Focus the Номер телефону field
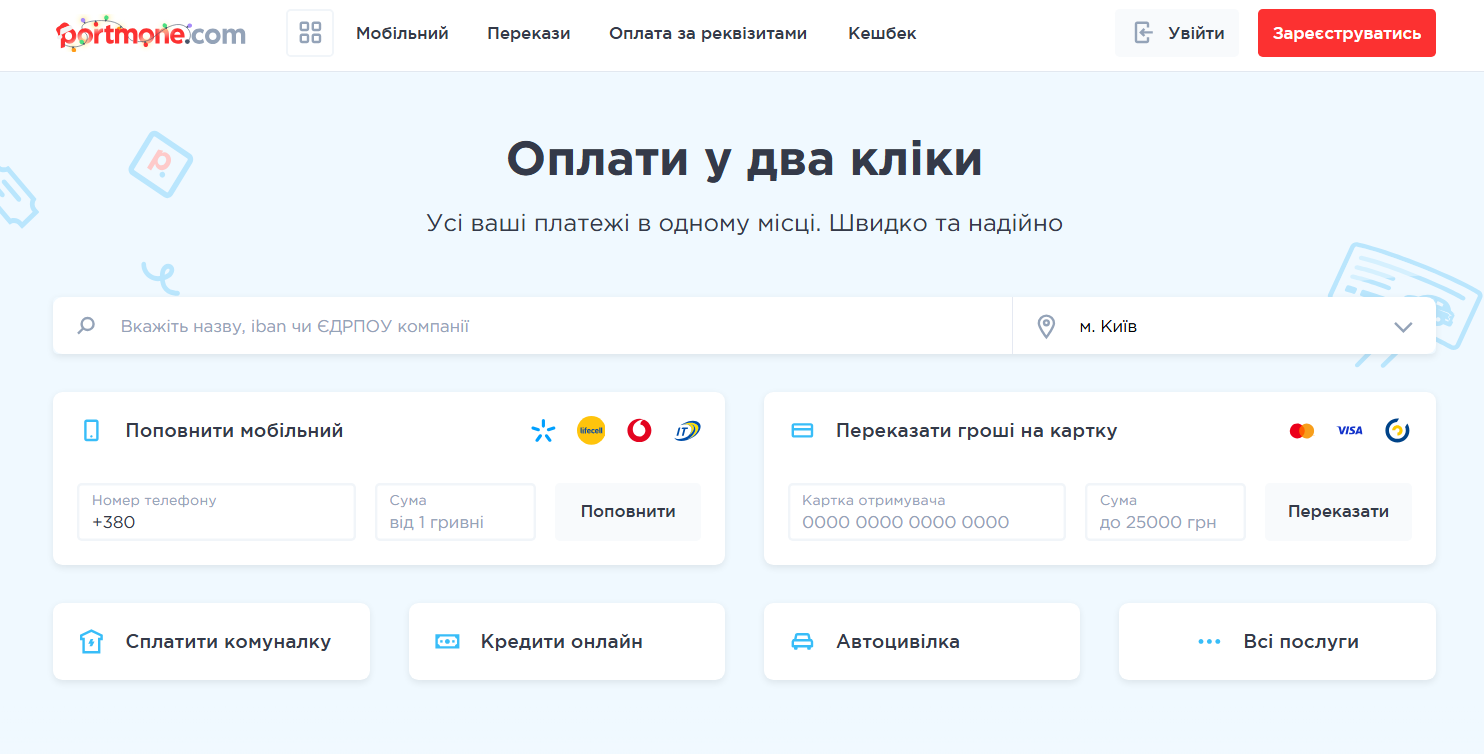 [216, 512]
